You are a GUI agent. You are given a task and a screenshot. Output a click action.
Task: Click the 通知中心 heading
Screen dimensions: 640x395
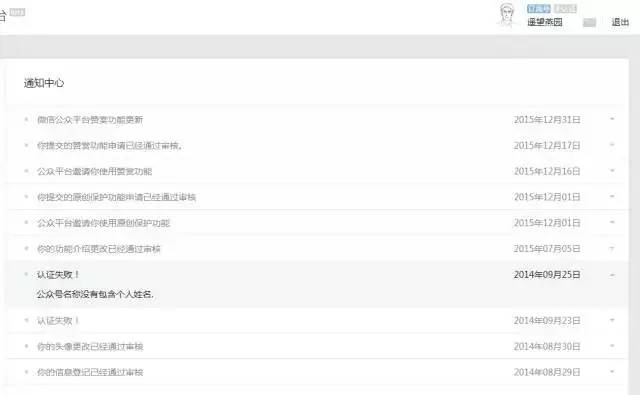[44, 83]
